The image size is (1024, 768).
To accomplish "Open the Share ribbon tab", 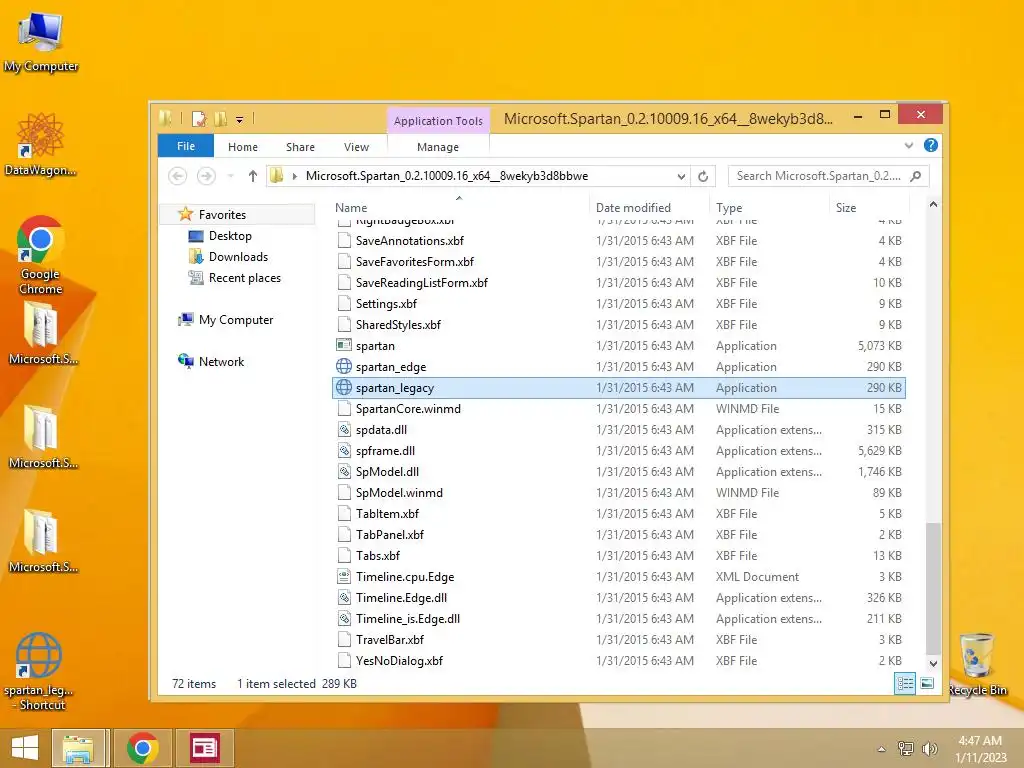I will (300, 147).
